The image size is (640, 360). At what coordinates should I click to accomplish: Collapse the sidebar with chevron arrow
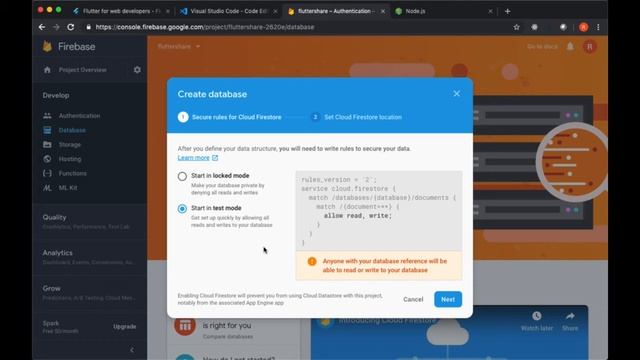coord(132,350)
